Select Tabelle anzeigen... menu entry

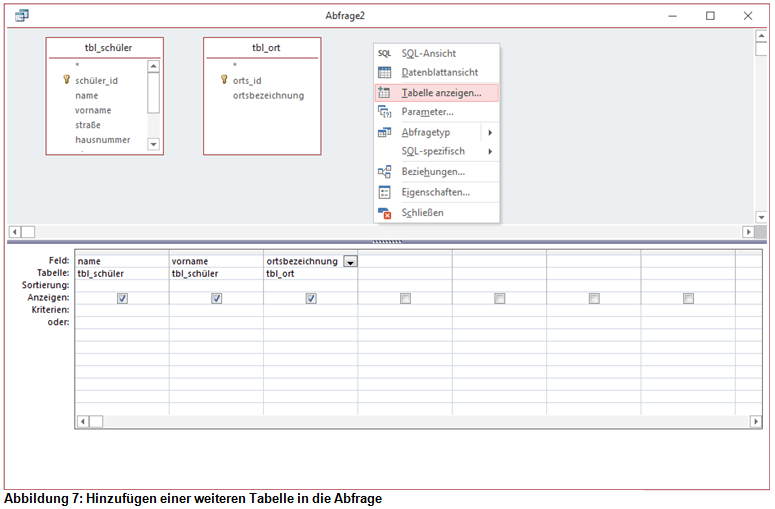(441, 92)
